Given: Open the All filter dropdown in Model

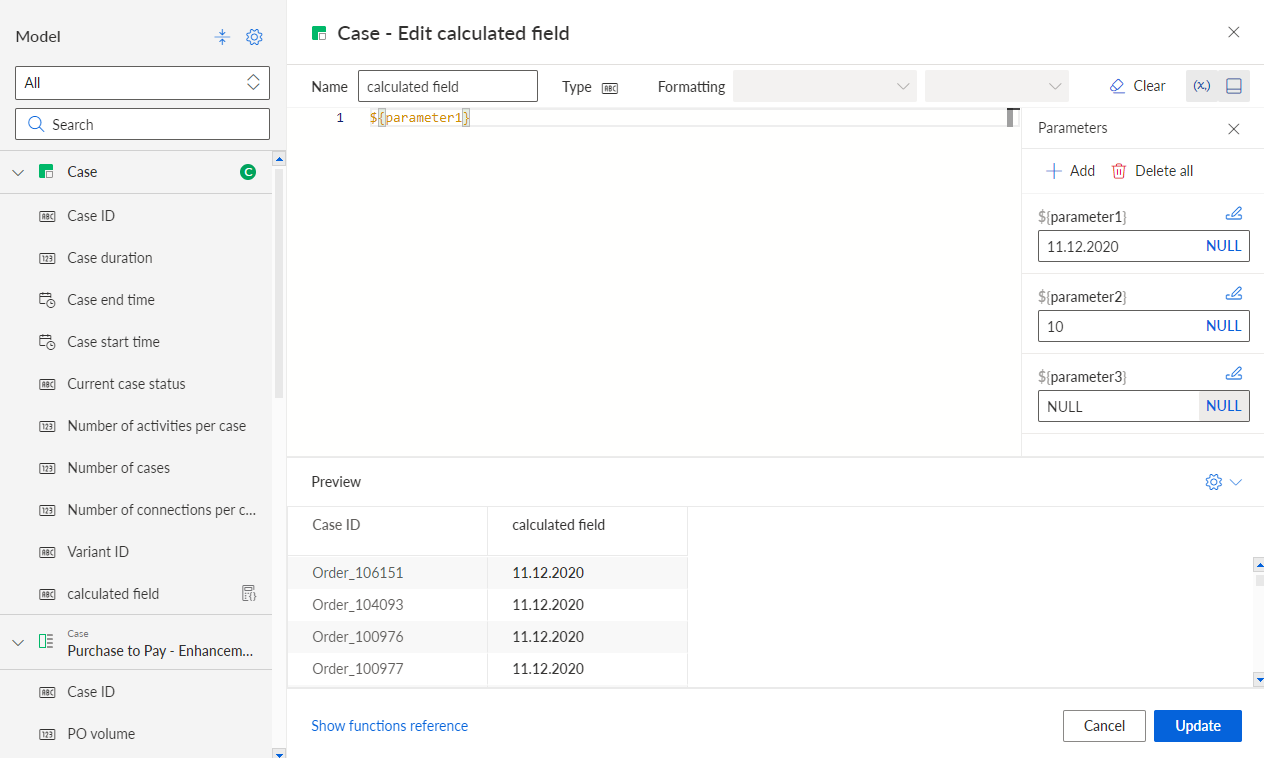Looking at the screenshot, I should point(142,83).
